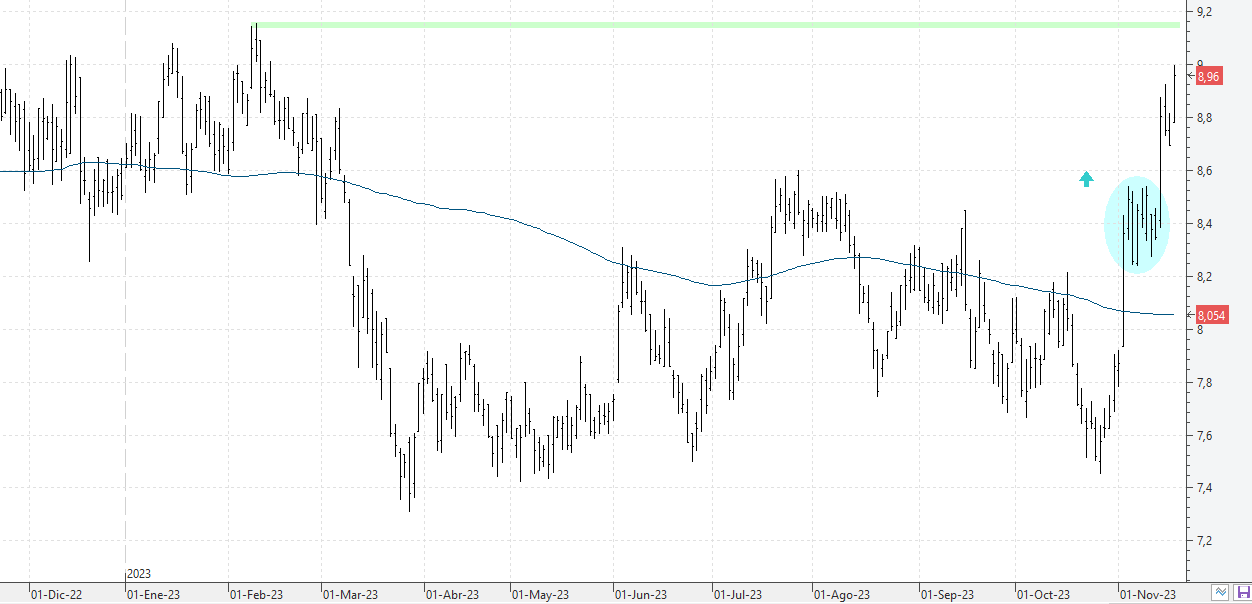The image size is (1252, 604).
Task: Click the purple save diskette icon
Action: tap(1242, 593)
